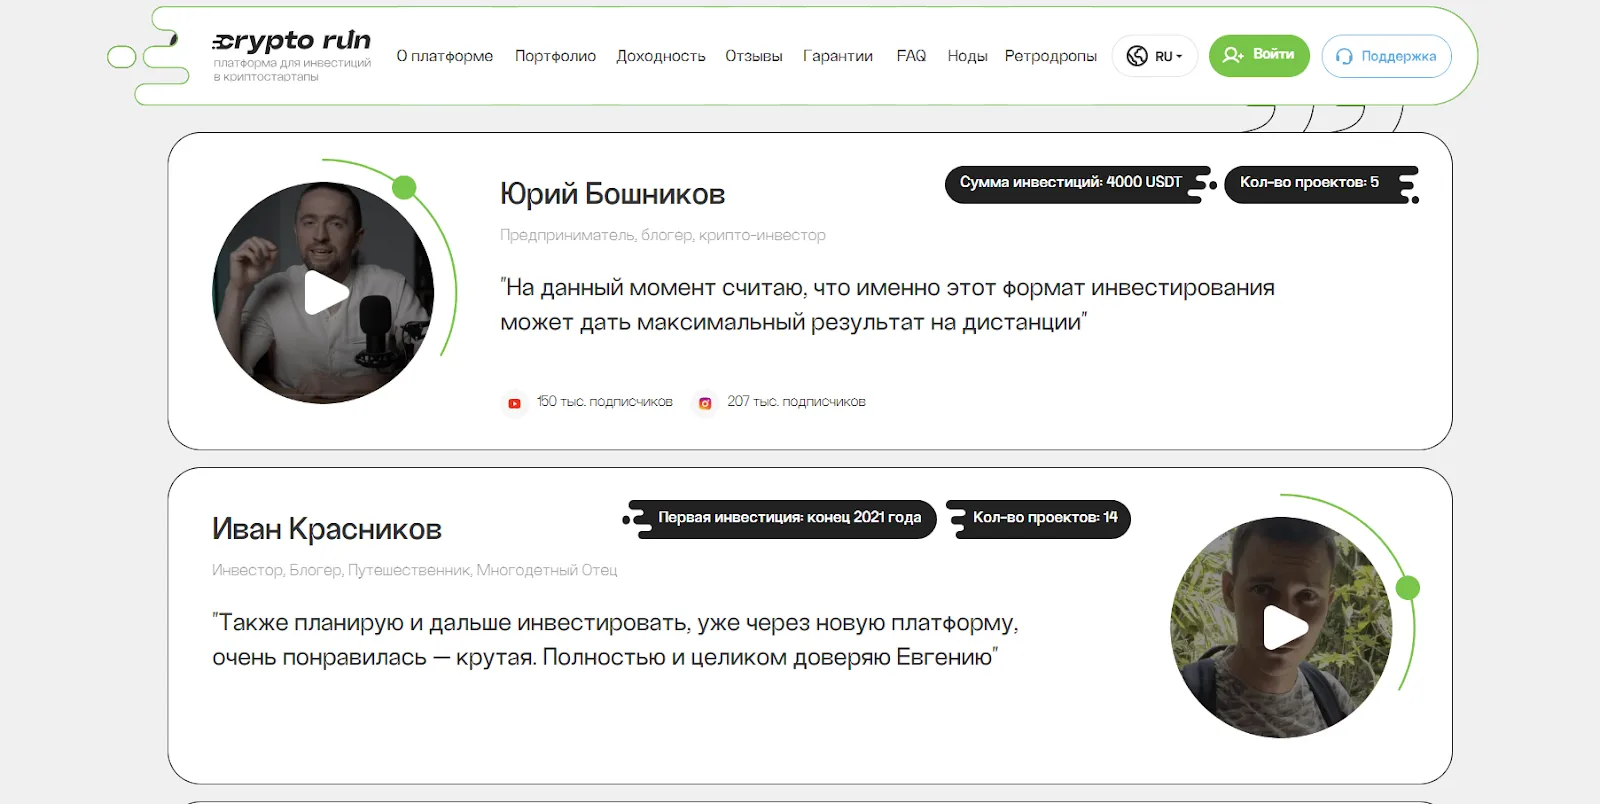This screenshot has width=1600, height=804.
Task: Click the headset icon in Поддержка
Action: (x=1344, y=57)
